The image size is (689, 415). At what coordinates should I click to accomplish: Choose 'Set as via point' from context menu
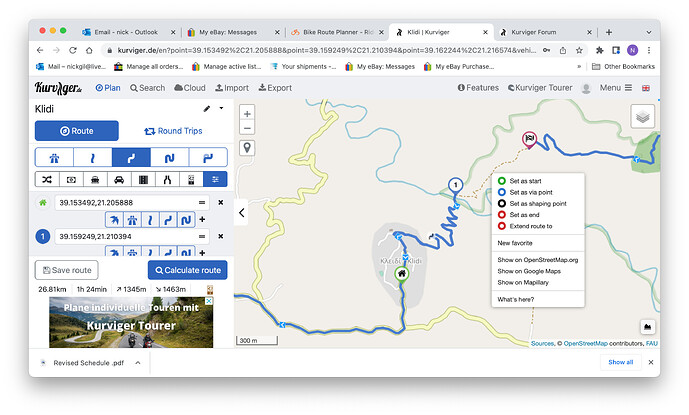(531, 191)
